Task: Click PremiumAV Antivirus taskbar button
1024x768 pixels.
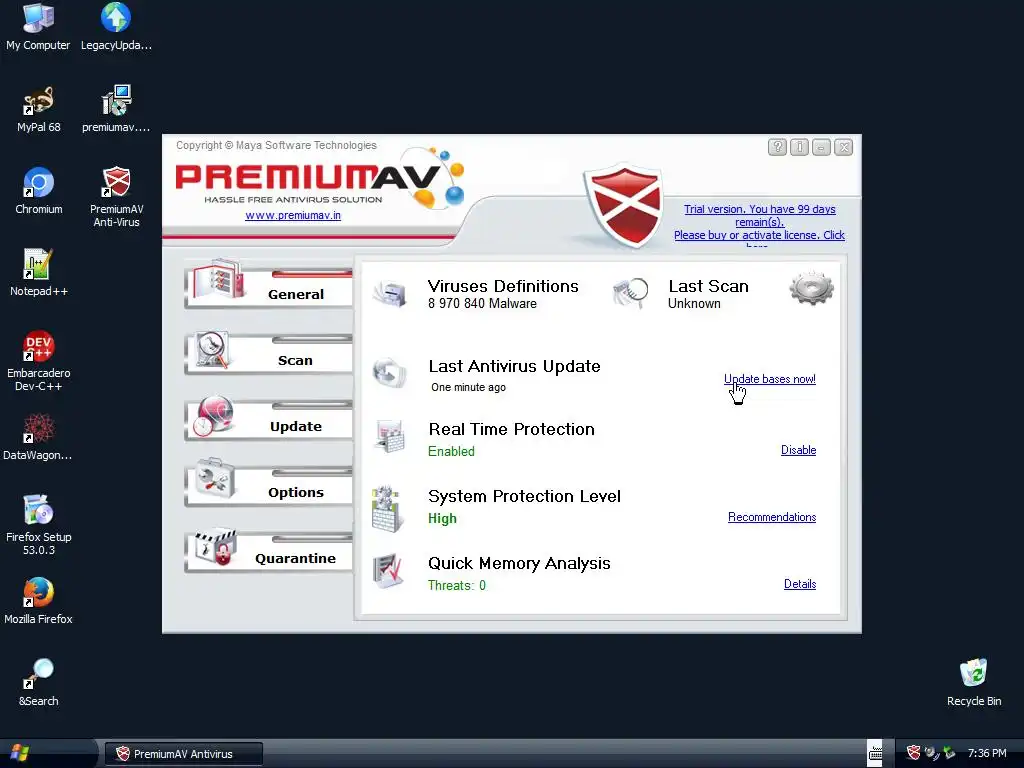Action: [x=184, y=754]
